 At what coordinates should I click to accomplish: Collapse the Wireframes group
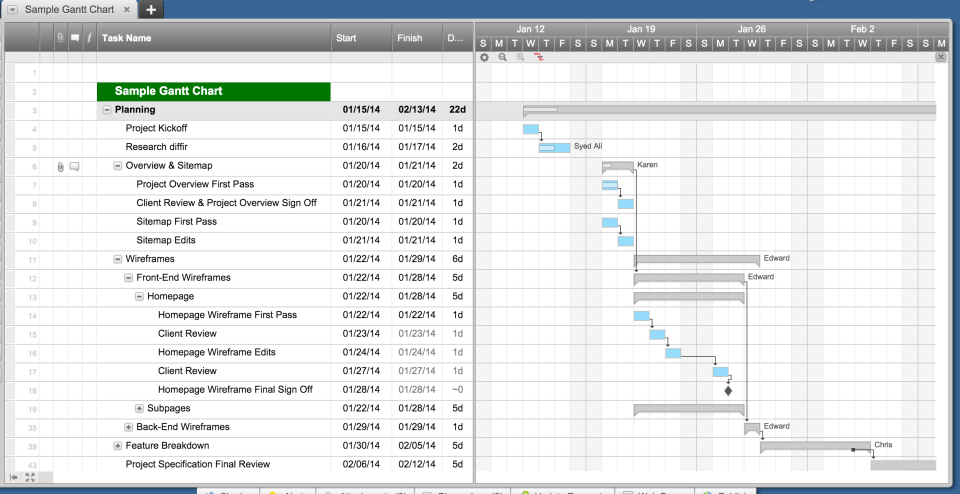pyautogui.click(x=118, y=259)
